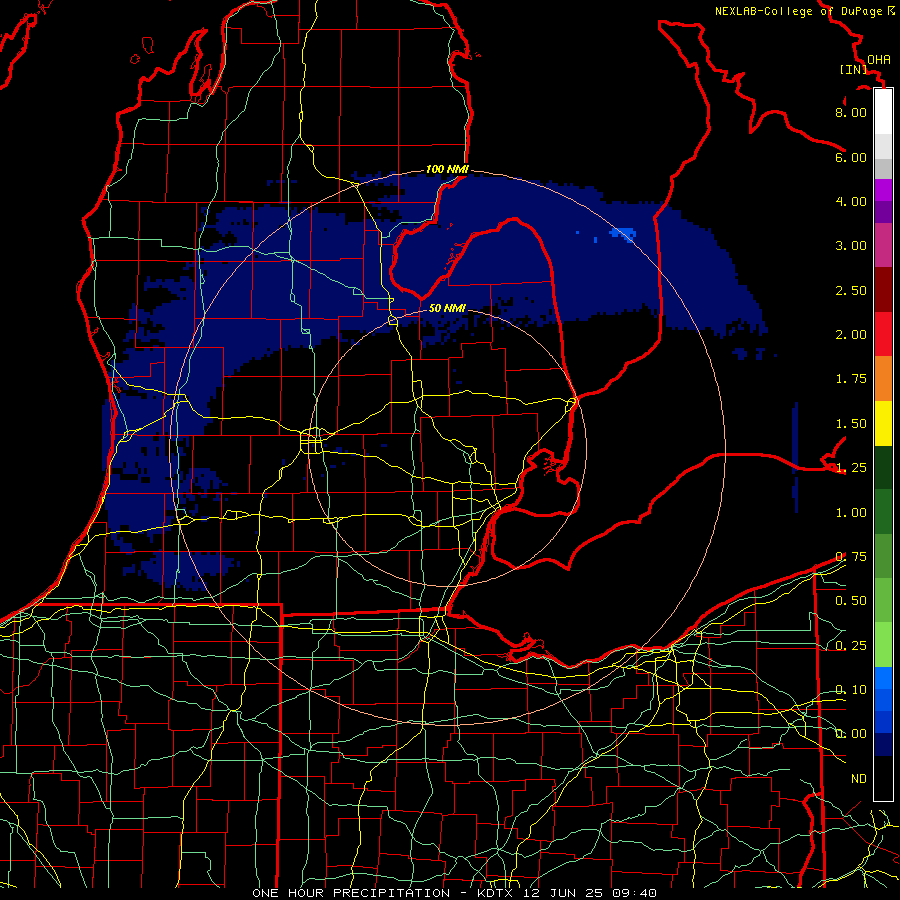Click the 1.75 legend value

[851, 379]
